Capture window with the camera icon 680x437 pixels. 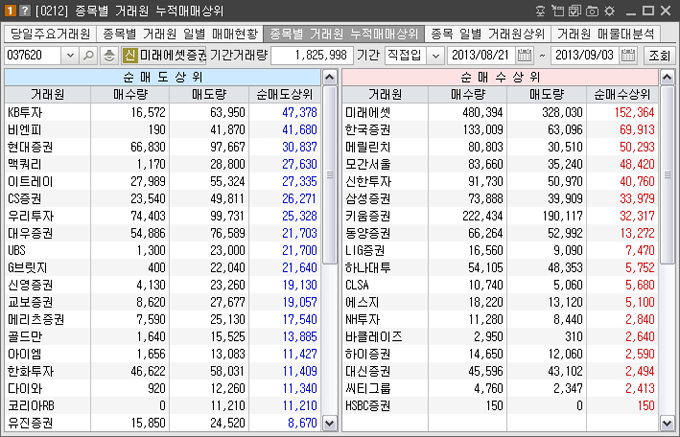(592, 11)
